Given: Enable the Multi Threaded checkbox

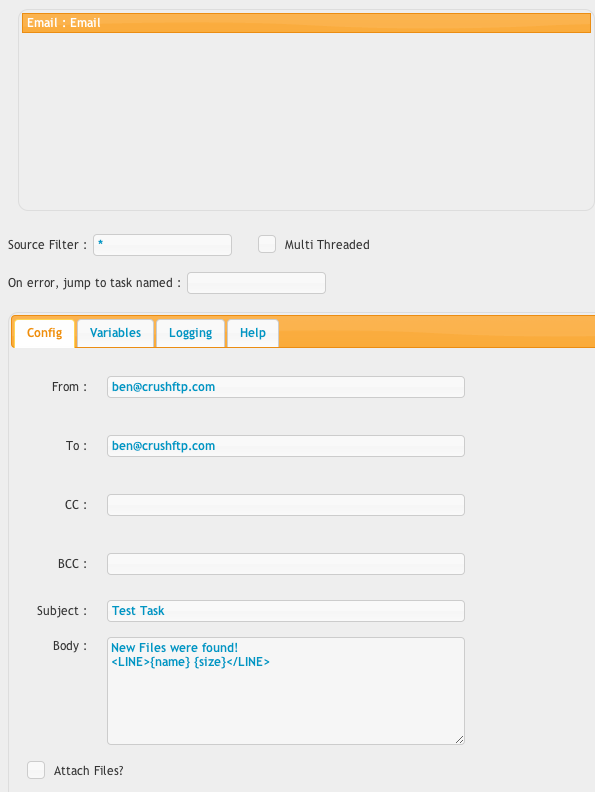Looking at the screenshot, I should point(267,244).
